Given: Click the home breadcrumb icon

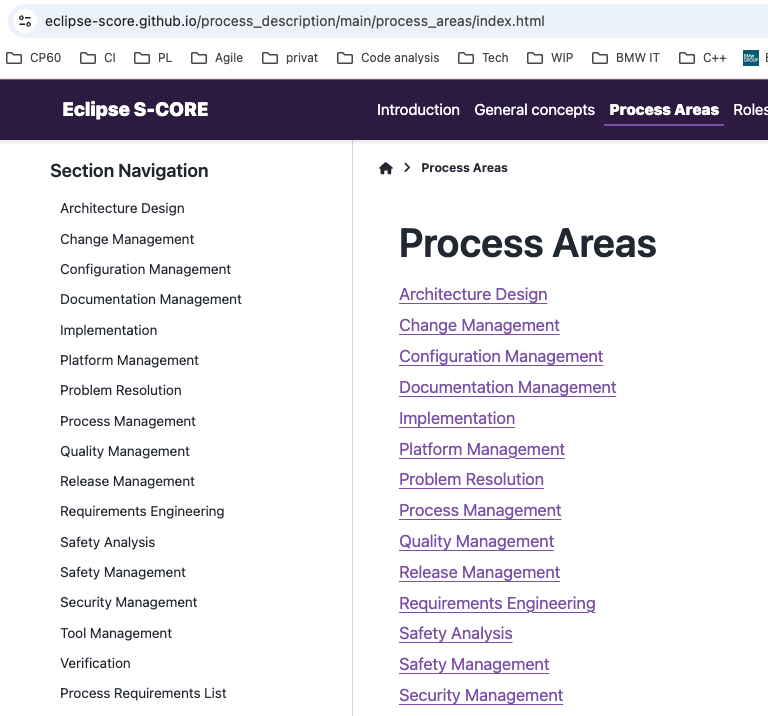Looking at the screenshot, I should [x=386, y=168].
